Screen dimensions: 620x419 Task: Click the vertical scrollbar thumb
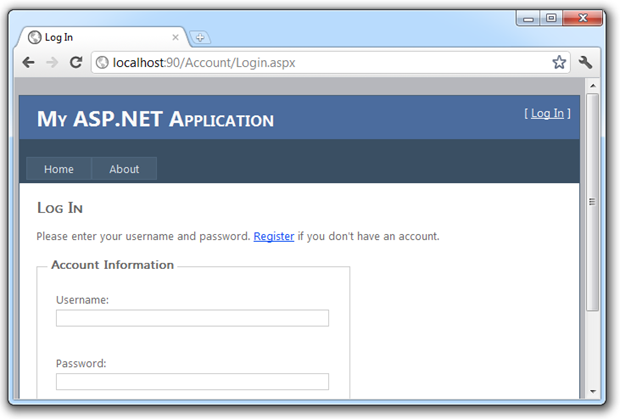coord(592,202)
